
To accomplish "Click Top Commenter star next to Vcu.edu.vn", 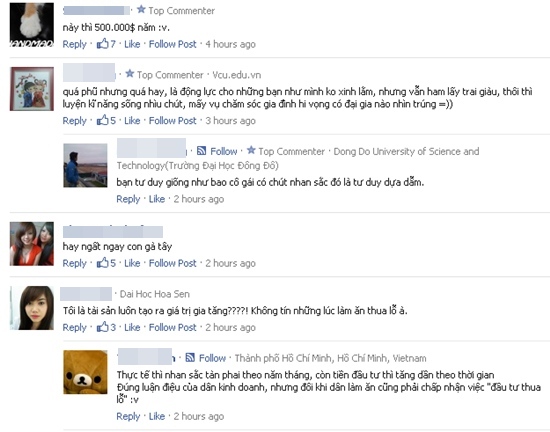I will pyautogui.click(x=129, y=74).
